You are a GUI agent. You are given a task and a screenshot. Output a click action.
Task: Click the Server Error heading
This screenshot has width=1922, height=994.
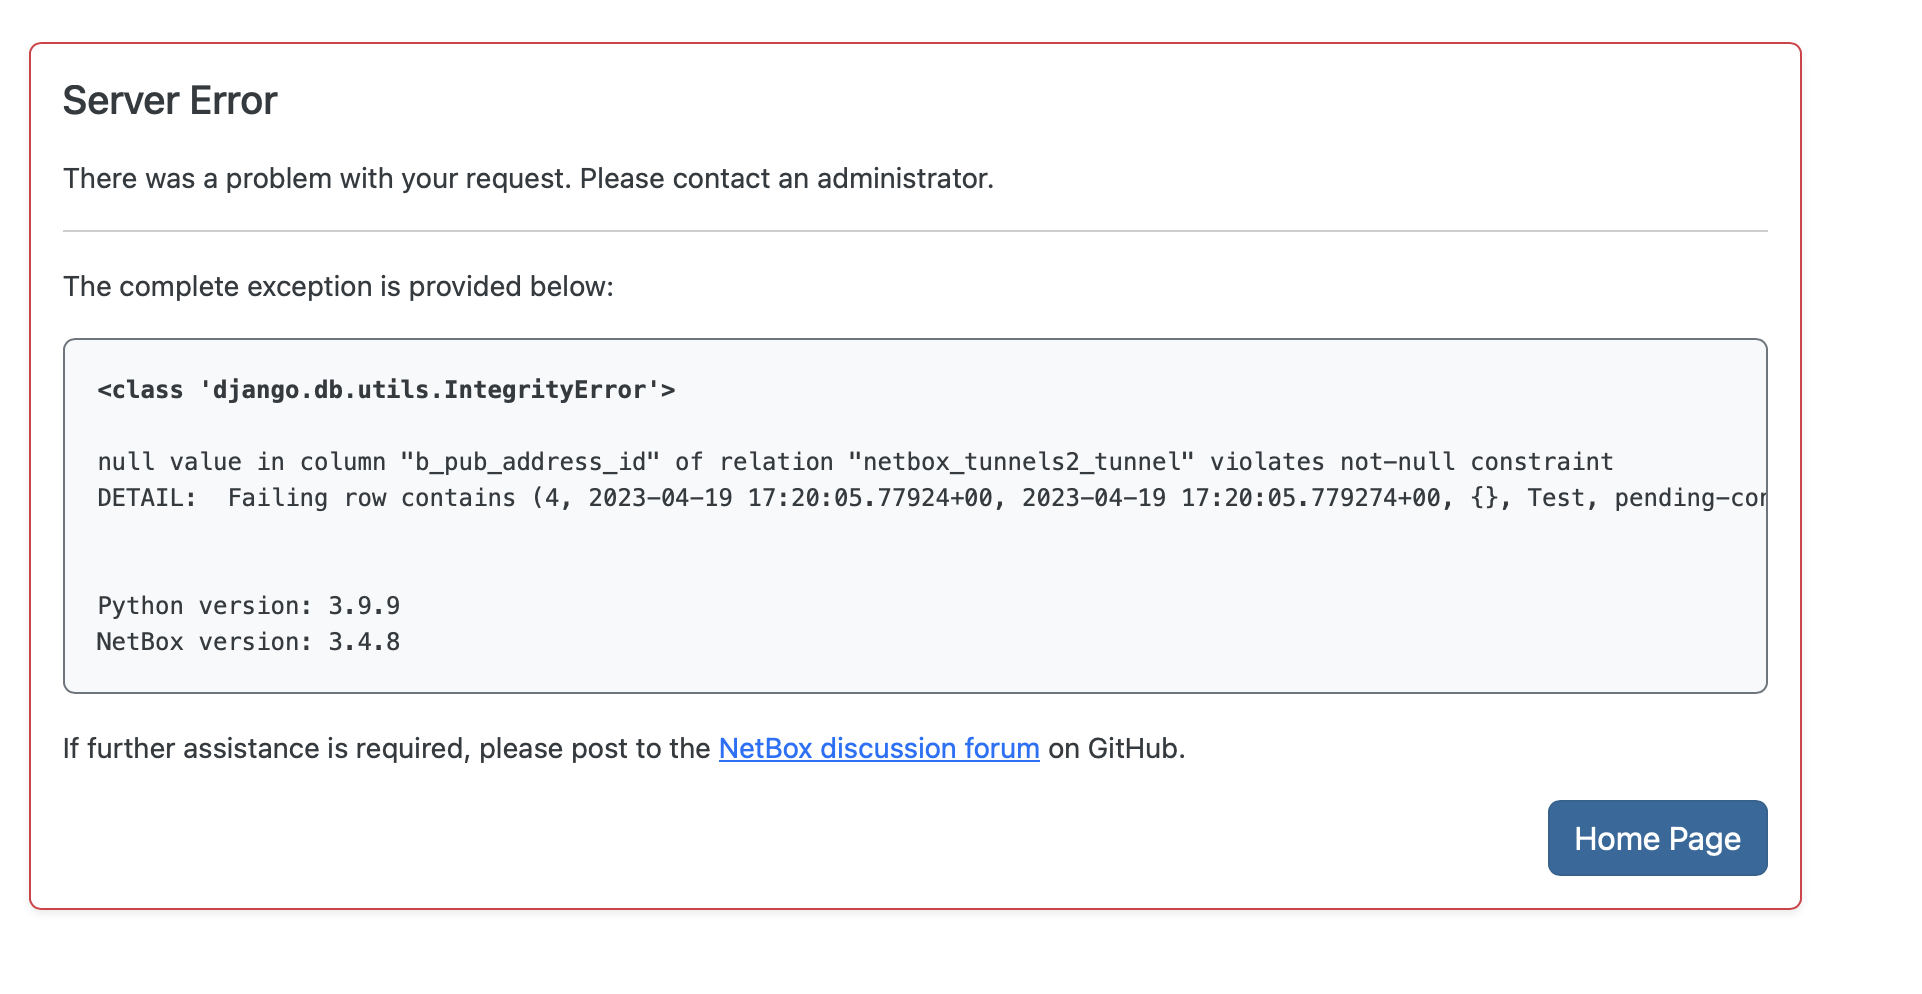pyautogui.click(x=170, y=99)
